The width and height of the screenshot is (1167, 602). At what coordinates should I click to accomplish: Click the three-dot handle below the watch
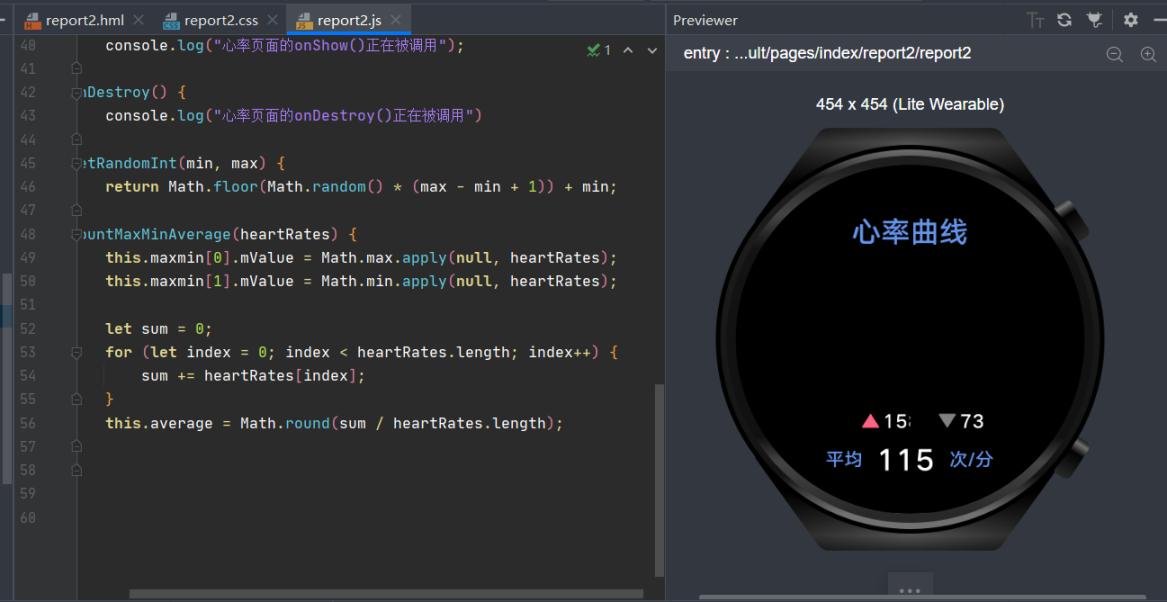[x=909, y=590]
